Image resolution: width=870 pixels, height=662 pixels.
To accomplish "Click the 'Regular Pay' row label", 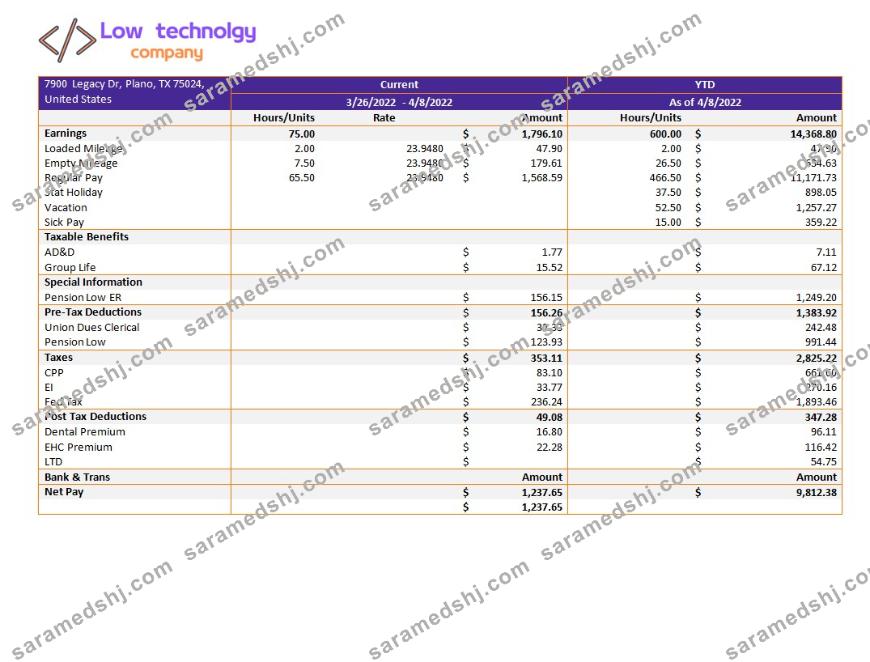I will [x=73, y=178].
